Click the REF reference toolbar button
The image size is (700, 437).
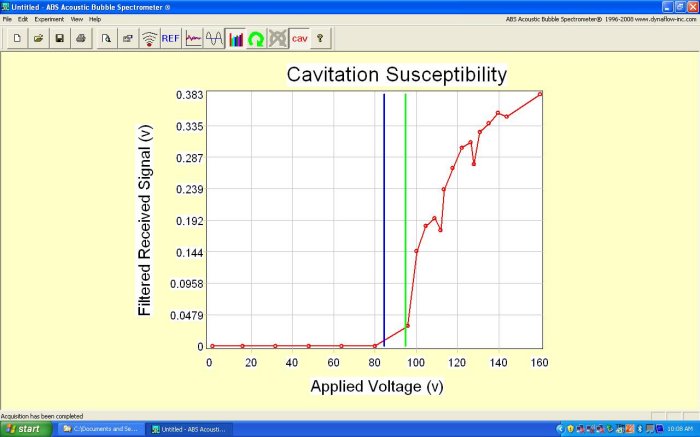pos(170,39)
